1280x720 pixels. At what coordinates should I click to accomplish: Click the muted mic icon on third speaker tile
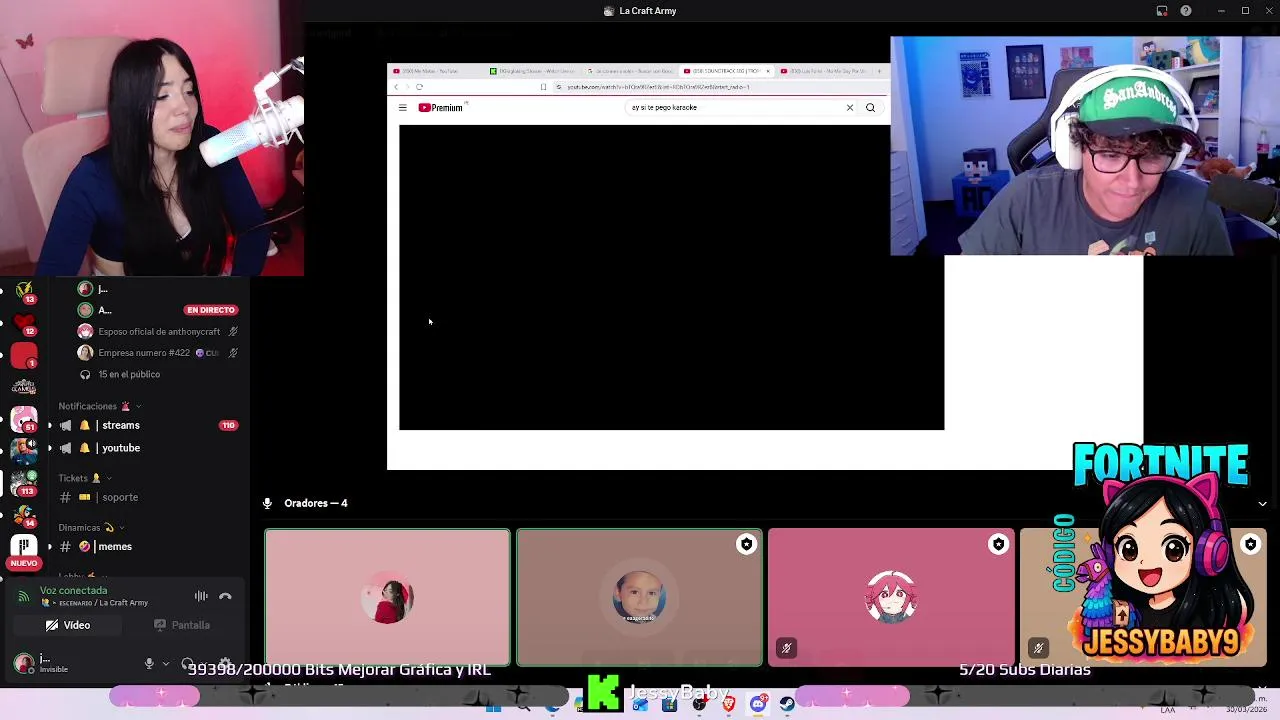(786, 648)
